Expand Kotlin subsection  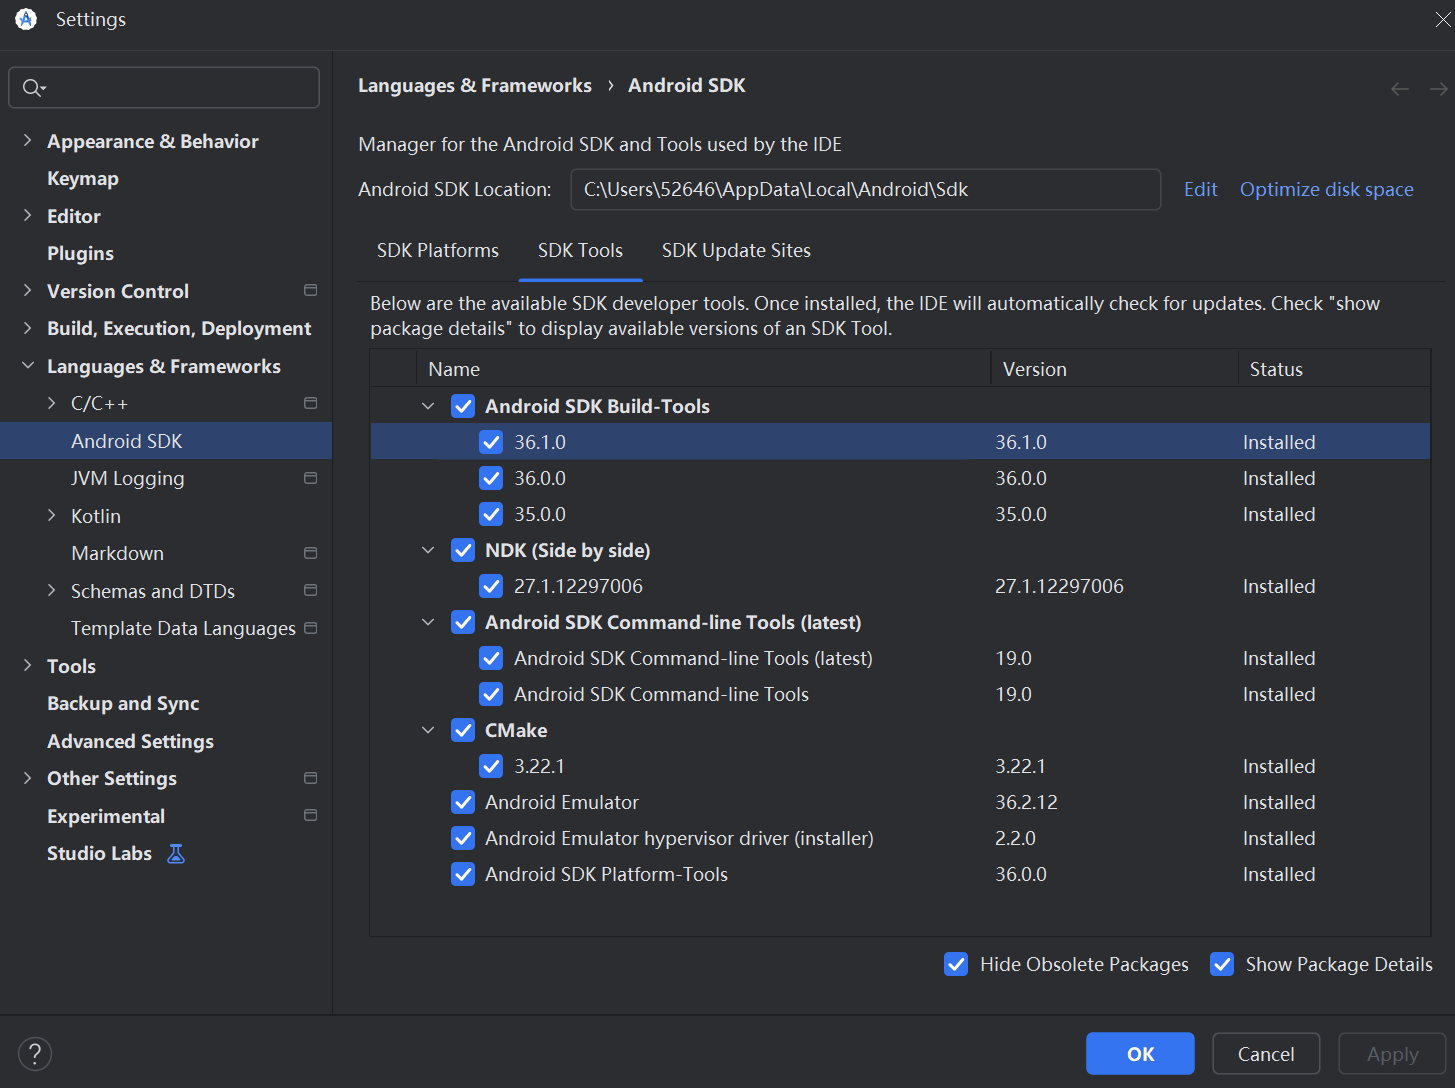(x=51, y=516)
